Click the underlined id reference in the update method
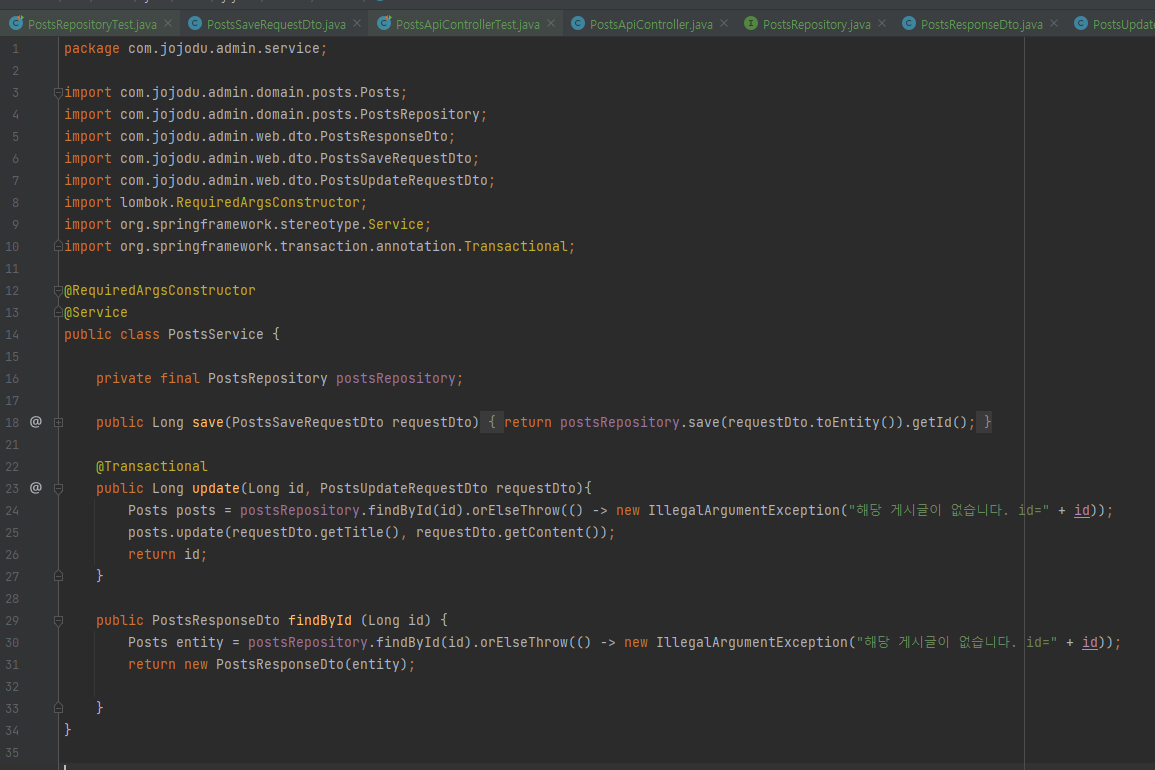Viewport: 1155px width, 770px height. pyautogui.click(x=1082, y=510)
